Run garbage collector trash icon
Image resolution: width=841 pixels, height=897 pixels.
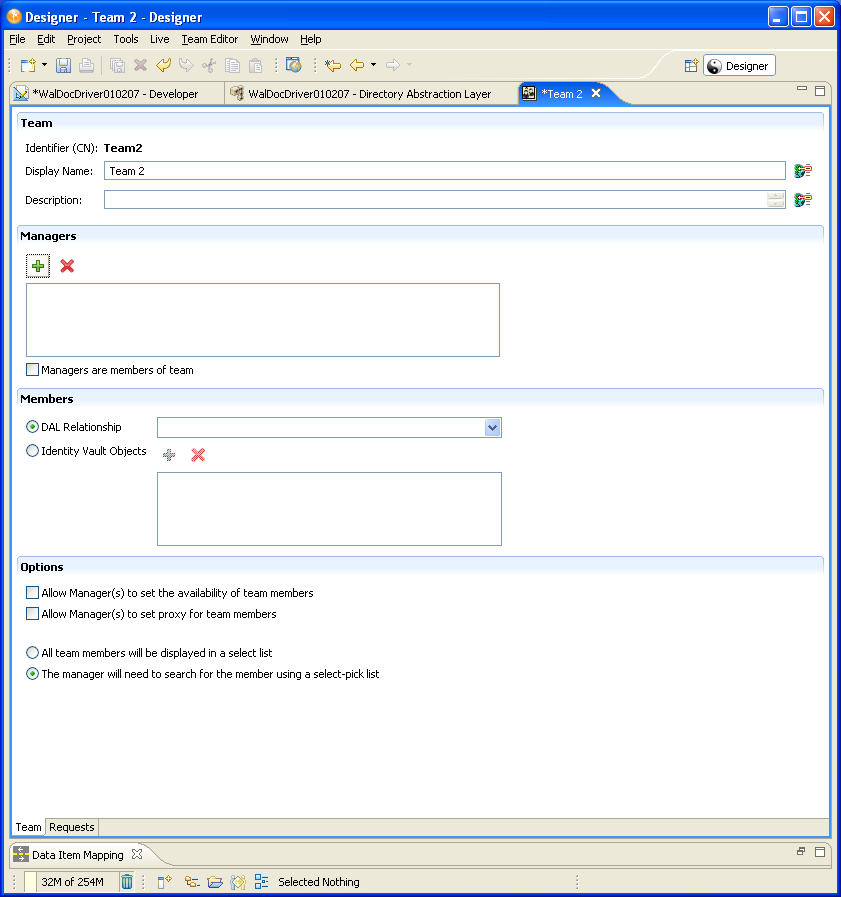(127, 882)
